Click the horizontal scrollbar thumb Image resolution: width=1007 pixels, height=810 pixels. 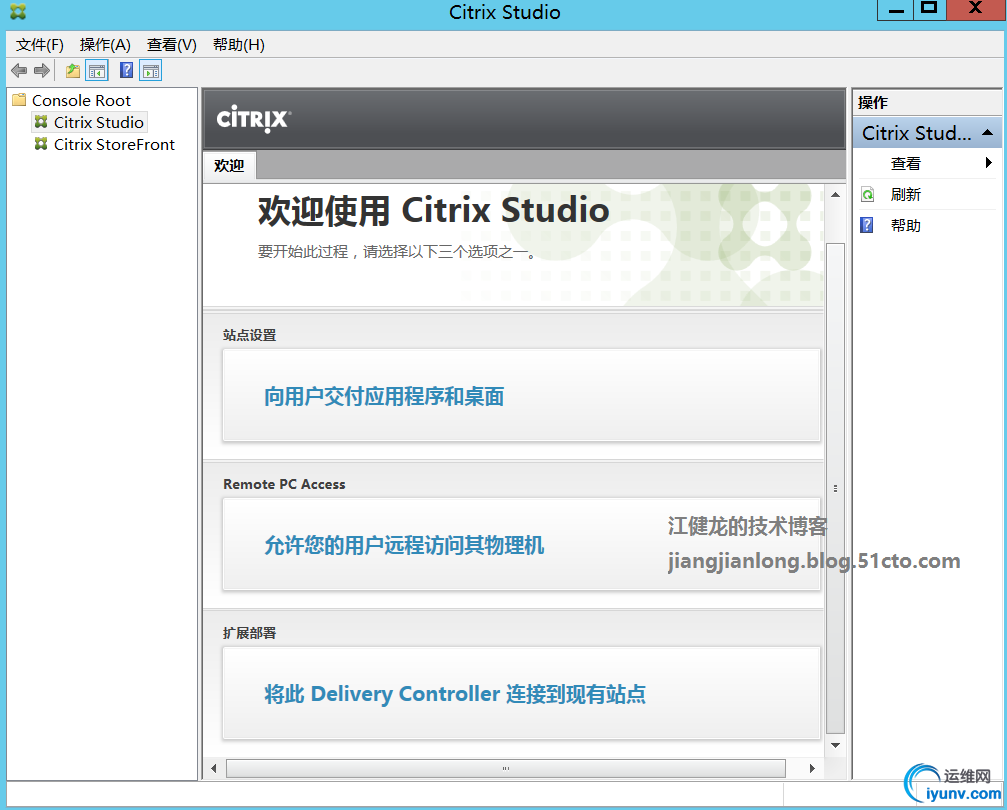point(506,768)
